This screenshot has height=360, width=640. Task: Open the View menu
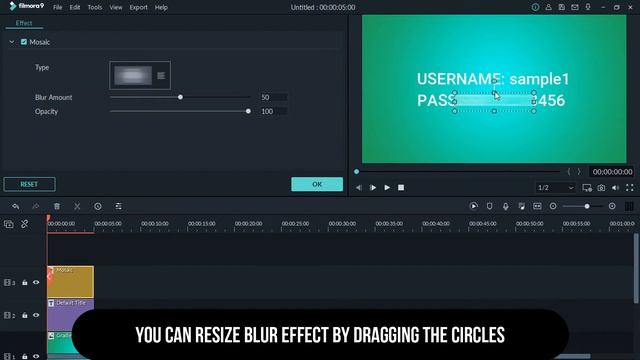[116, 7]
